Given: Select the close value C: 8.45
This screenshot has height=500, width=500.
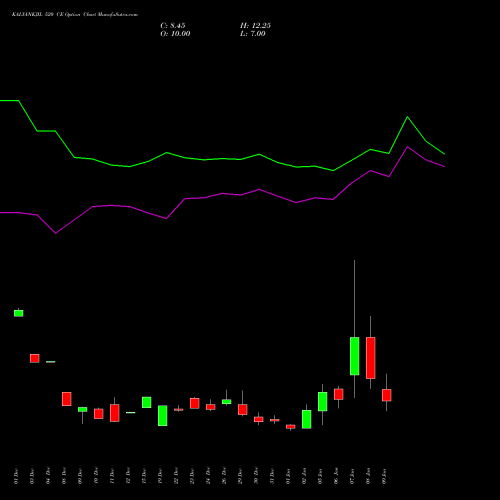Looking at the screenshot, I should tap(173, 26).
